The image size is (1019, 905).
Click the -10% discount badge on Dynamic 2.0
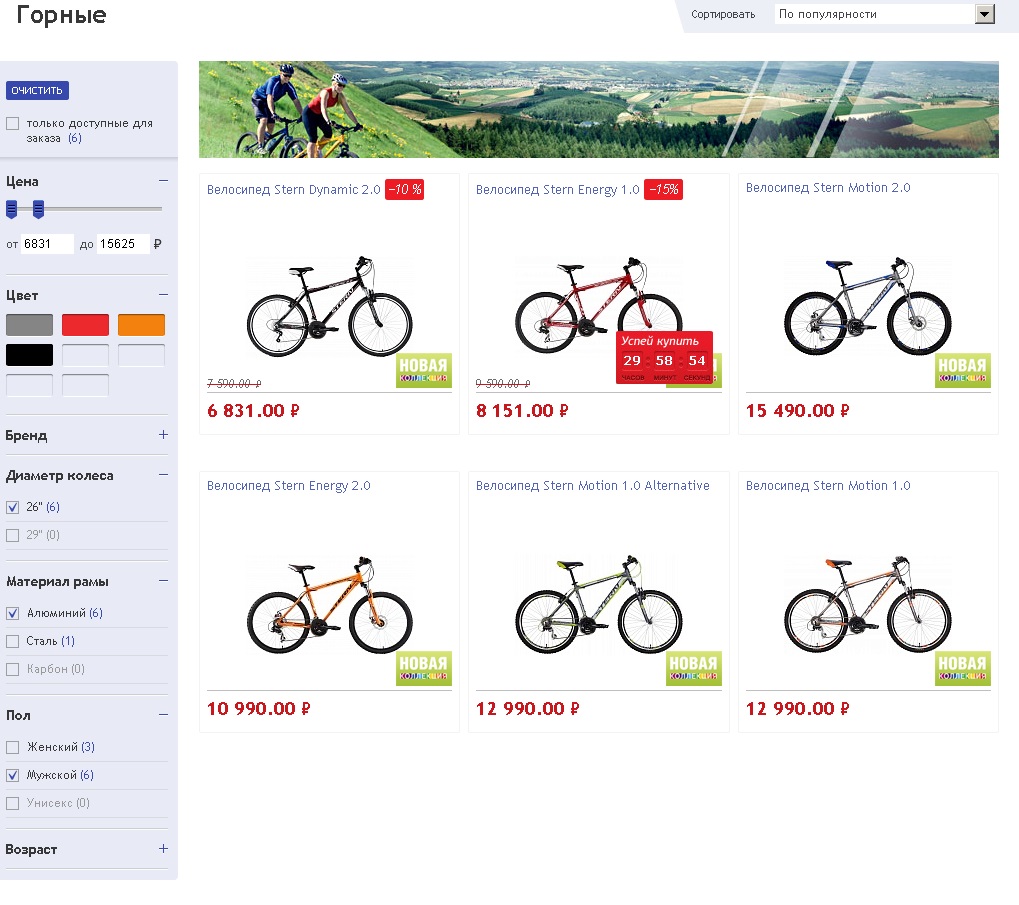click(x=404, y=189)
